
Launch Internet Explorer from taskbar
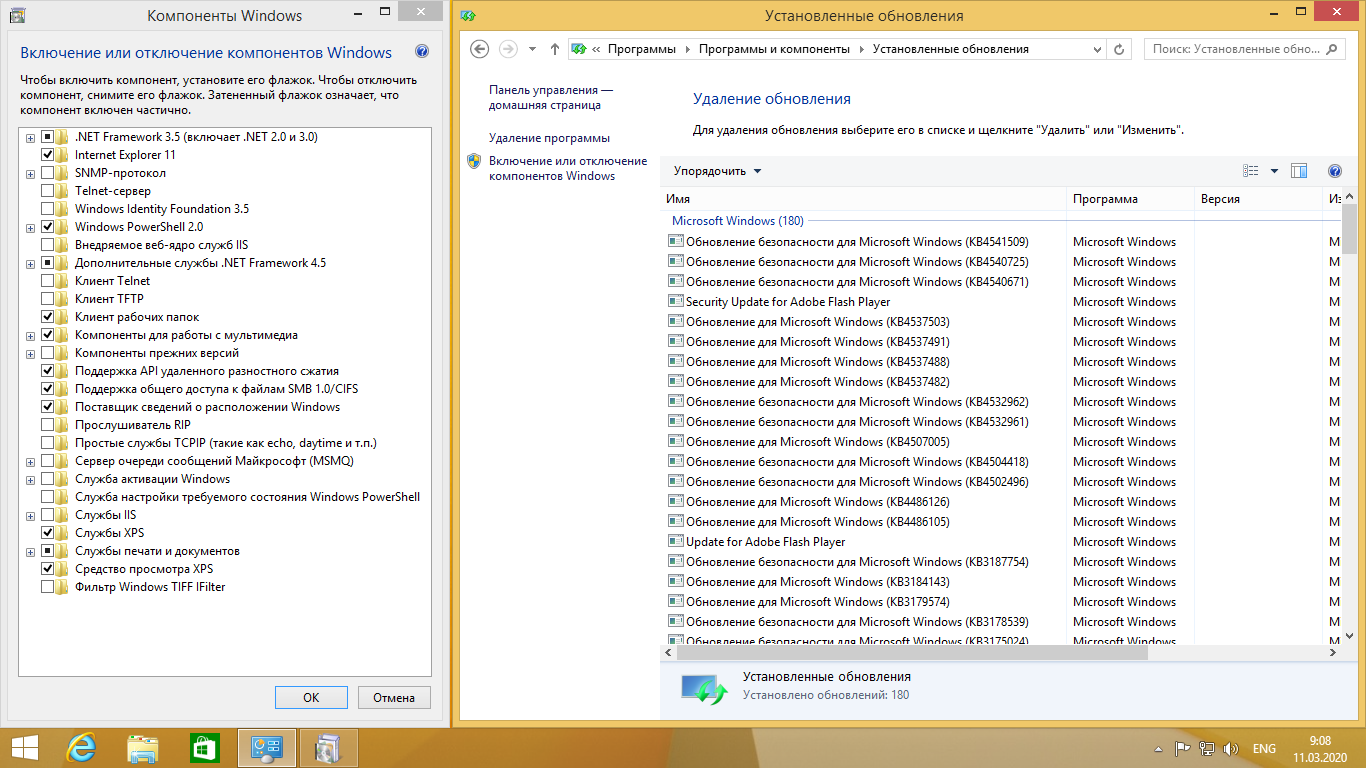coord(81,748)
